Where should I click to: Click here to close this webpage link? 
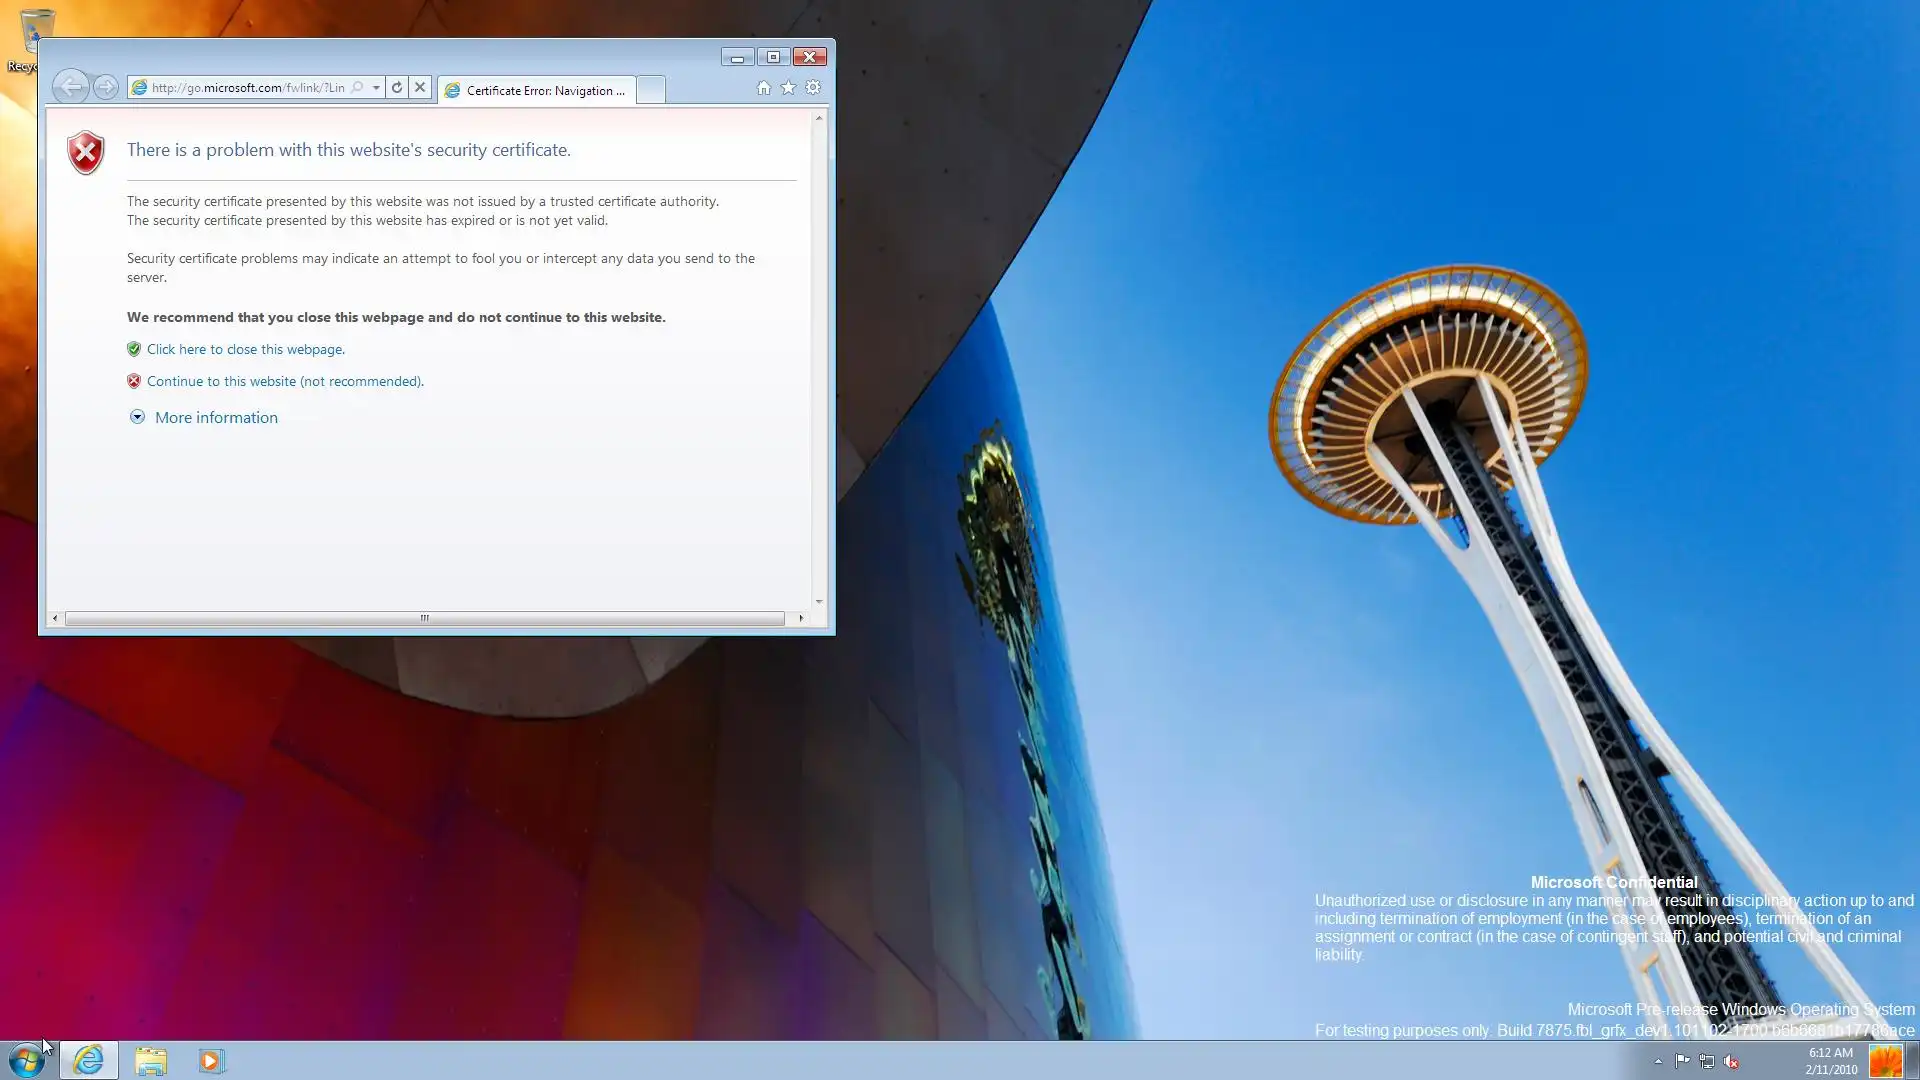point(245,349)
